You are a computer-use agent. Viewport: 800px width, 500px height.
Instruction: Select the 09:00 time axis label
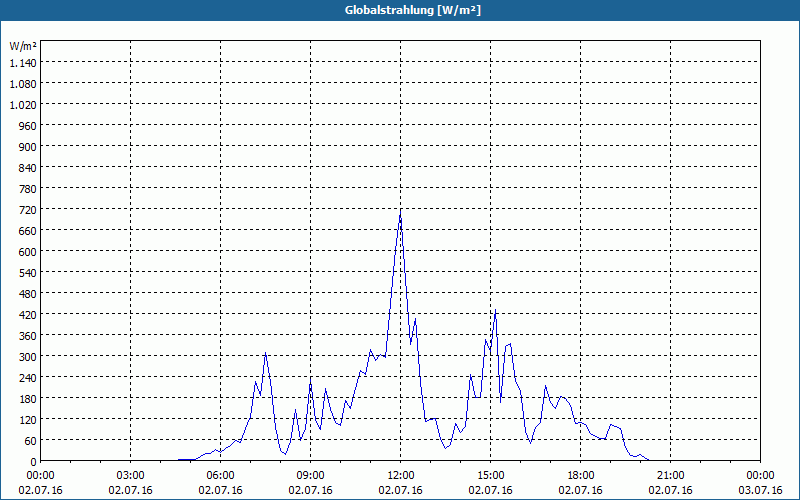[x=310, y=476]
